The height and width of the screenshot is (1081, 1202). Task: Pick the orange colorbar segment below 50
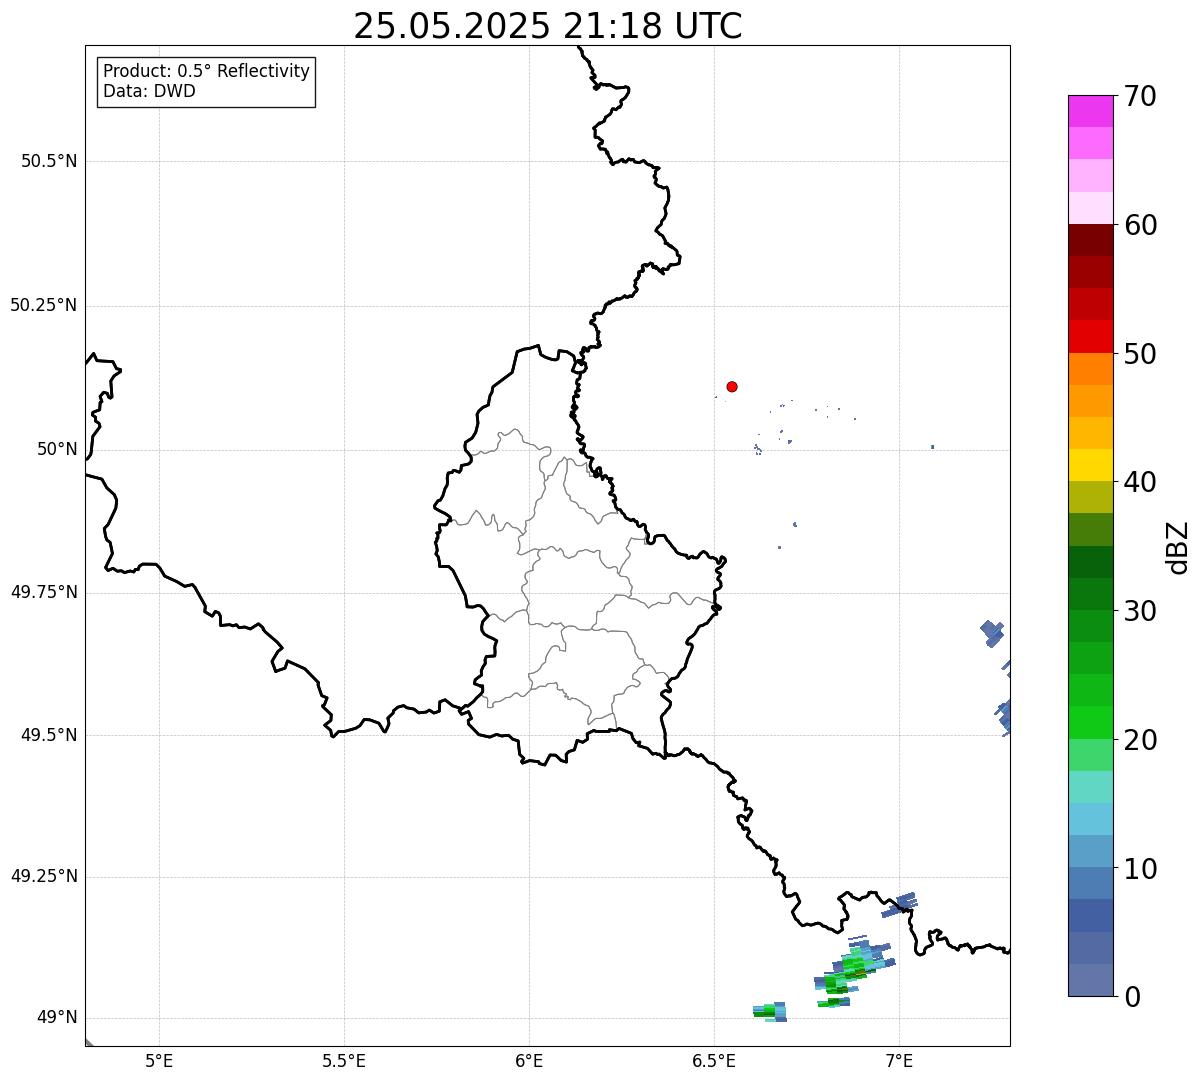point(1090,369)
